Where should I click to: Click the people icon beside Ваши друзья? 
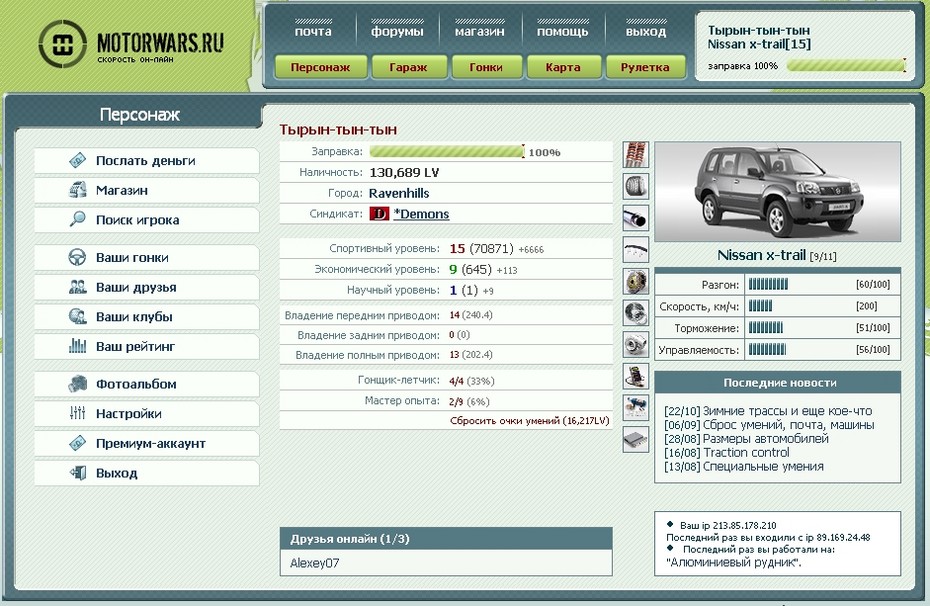click(78, 287)
